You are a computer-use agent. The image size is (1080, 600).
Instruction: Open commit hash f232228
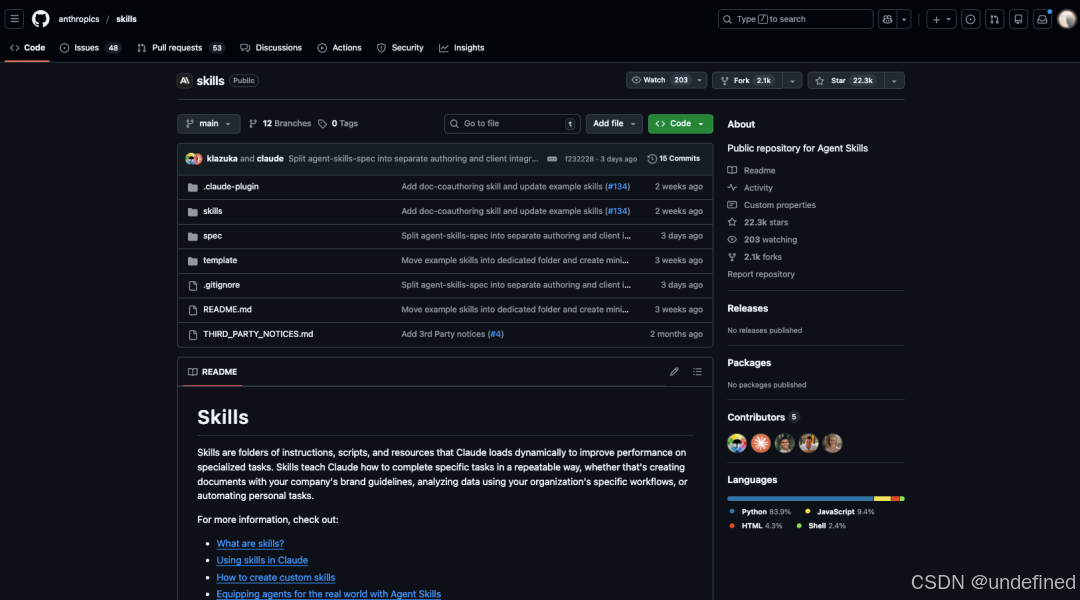(x=579, y=158)
